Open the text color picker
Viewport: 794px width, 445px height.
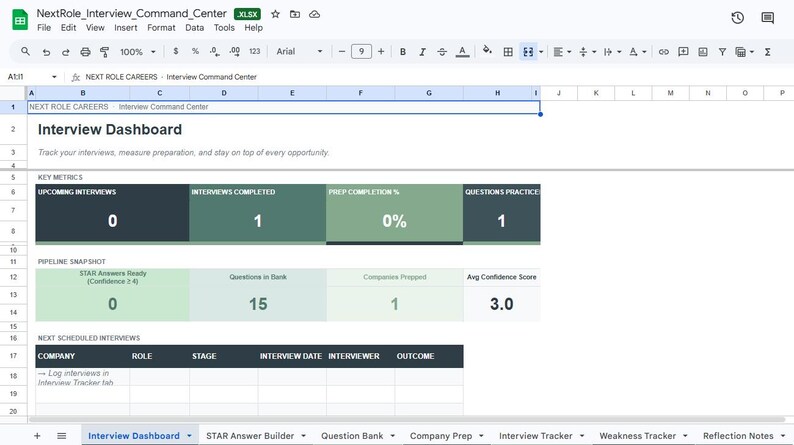click(462, 52)
